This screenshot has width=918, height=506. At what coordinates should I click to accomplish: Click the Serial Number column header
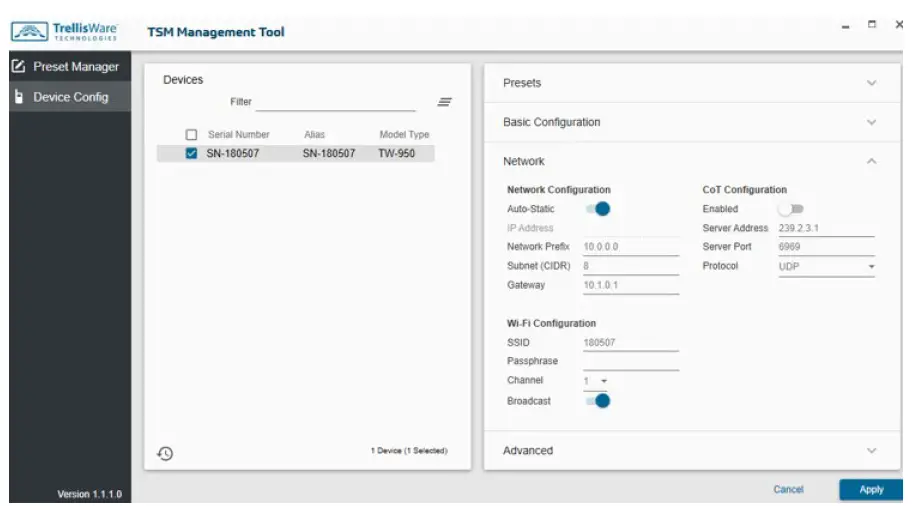click(x=238, y=135)
